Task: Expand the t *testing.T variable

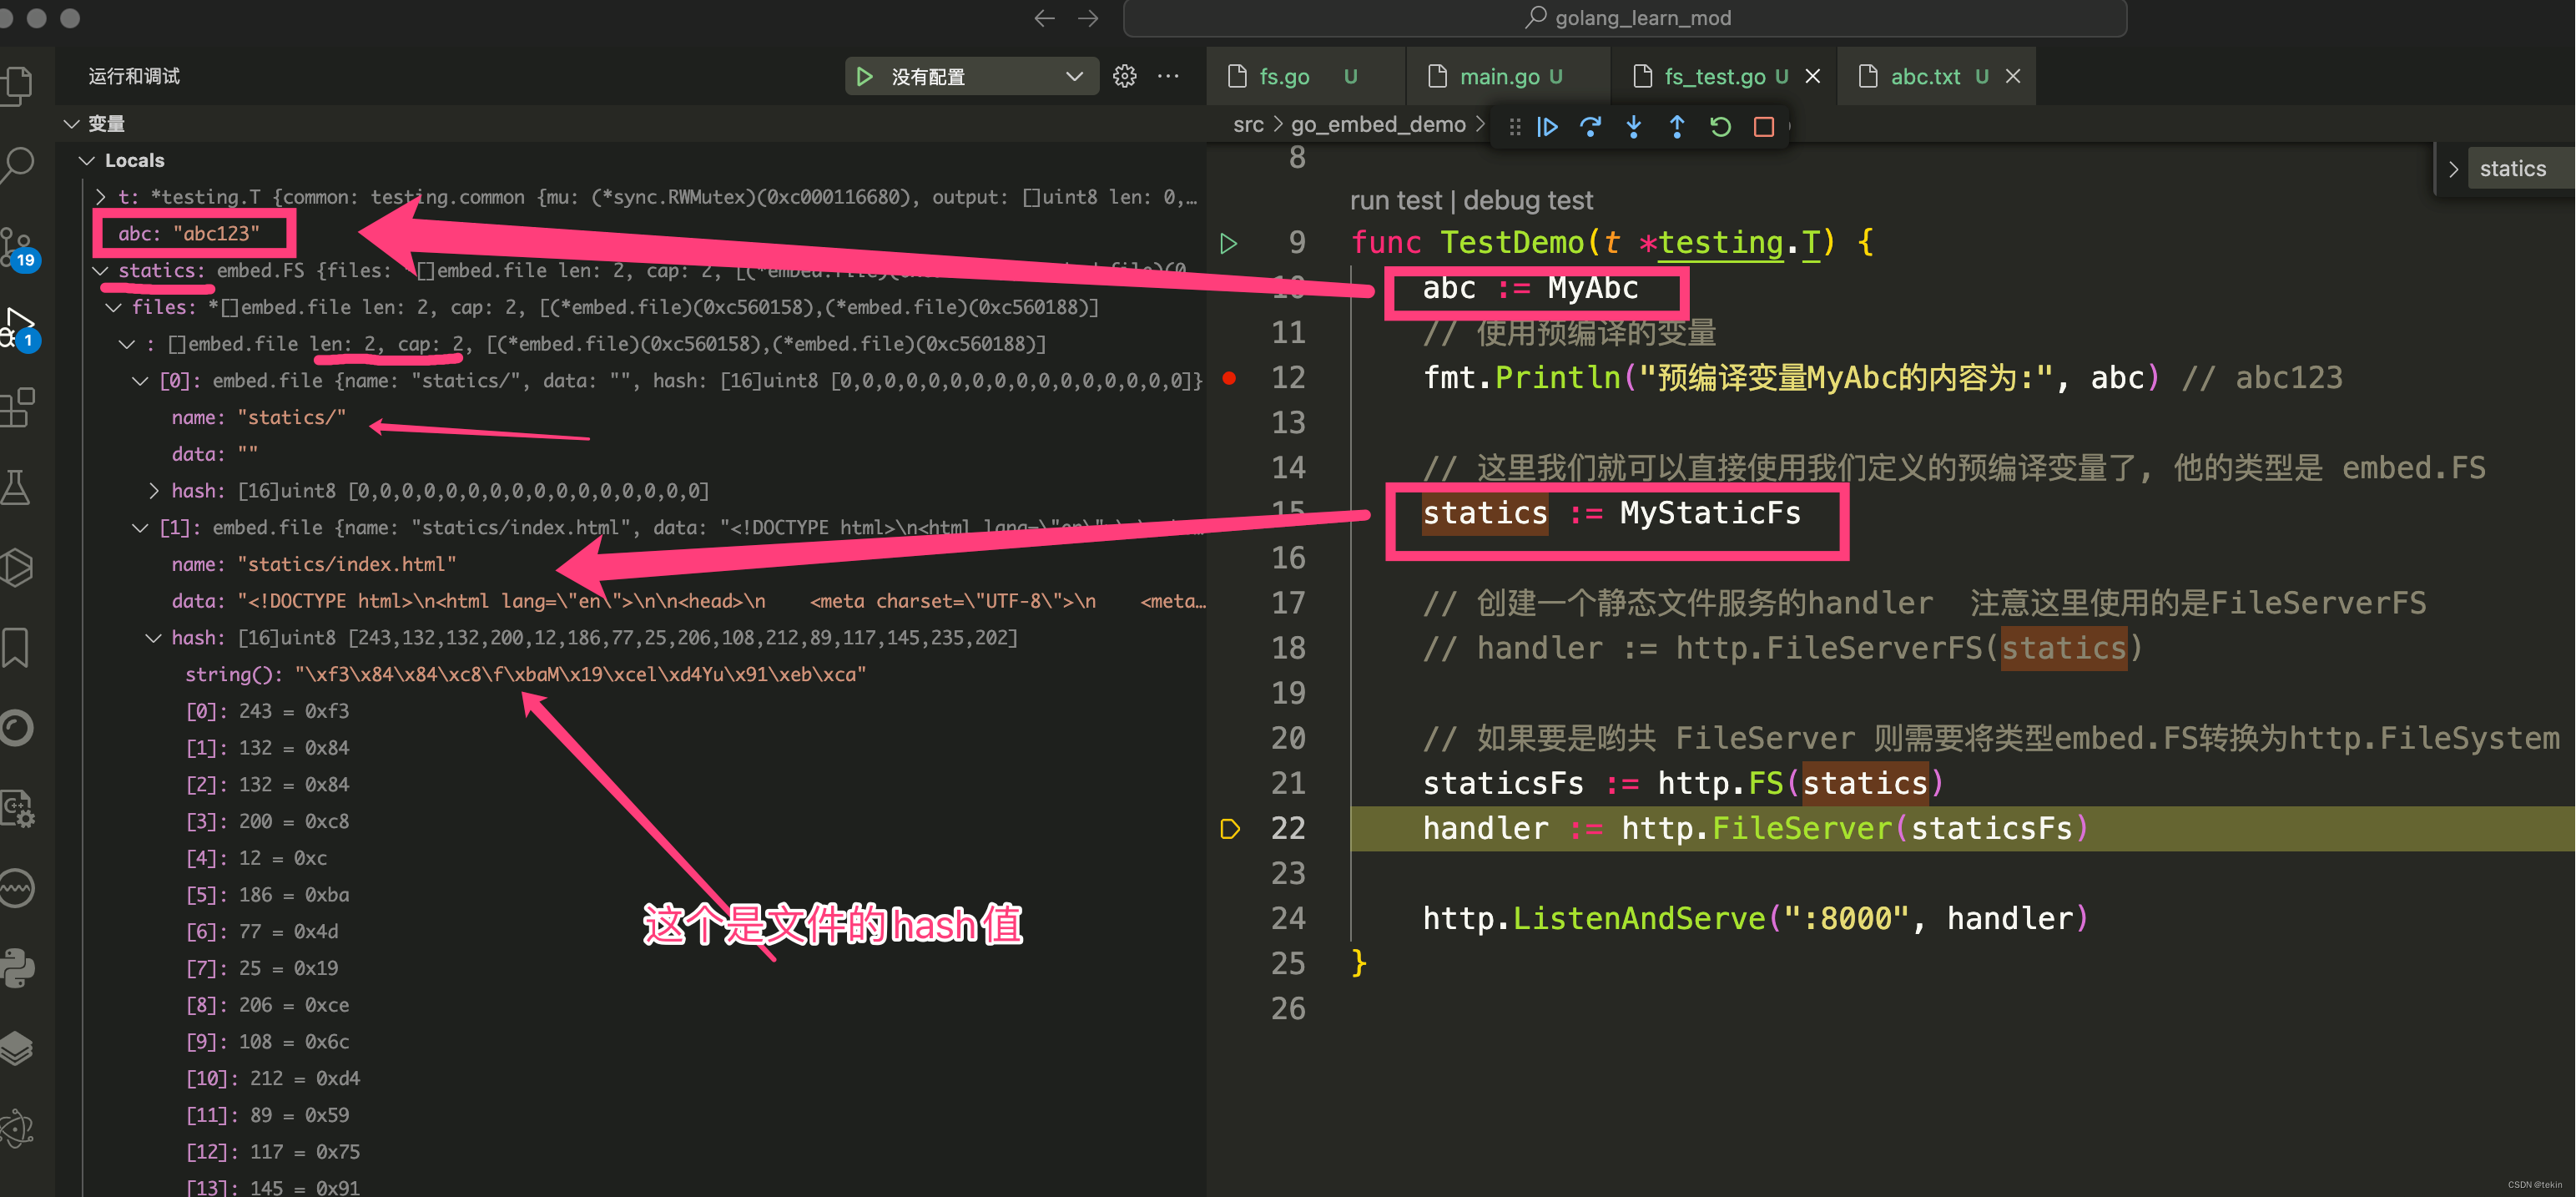Action: click(x=101, y=197)
